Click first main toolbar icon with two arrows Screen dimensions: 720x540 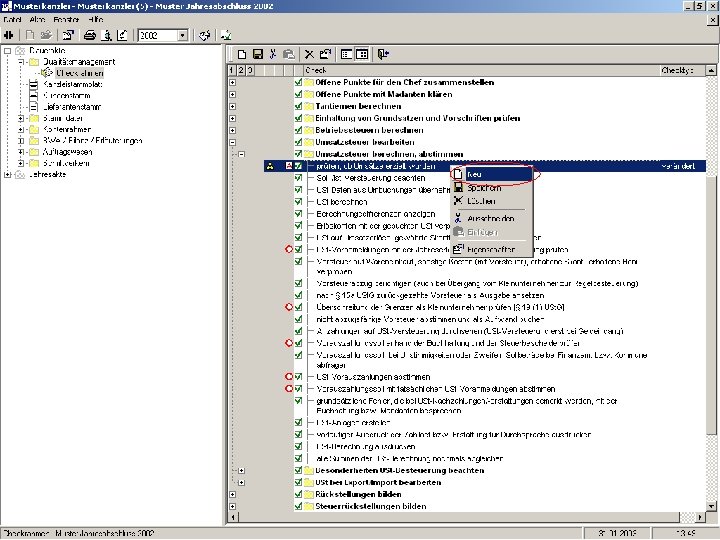(x=9, y=35)
